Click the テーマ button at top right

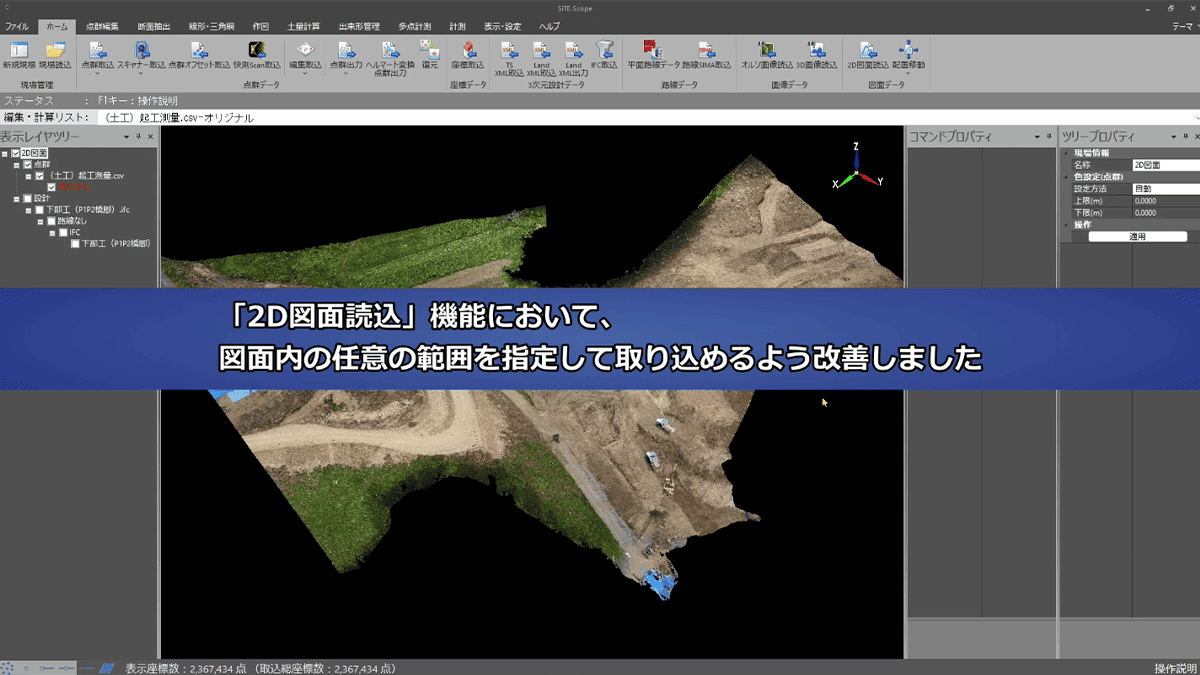1181,27
